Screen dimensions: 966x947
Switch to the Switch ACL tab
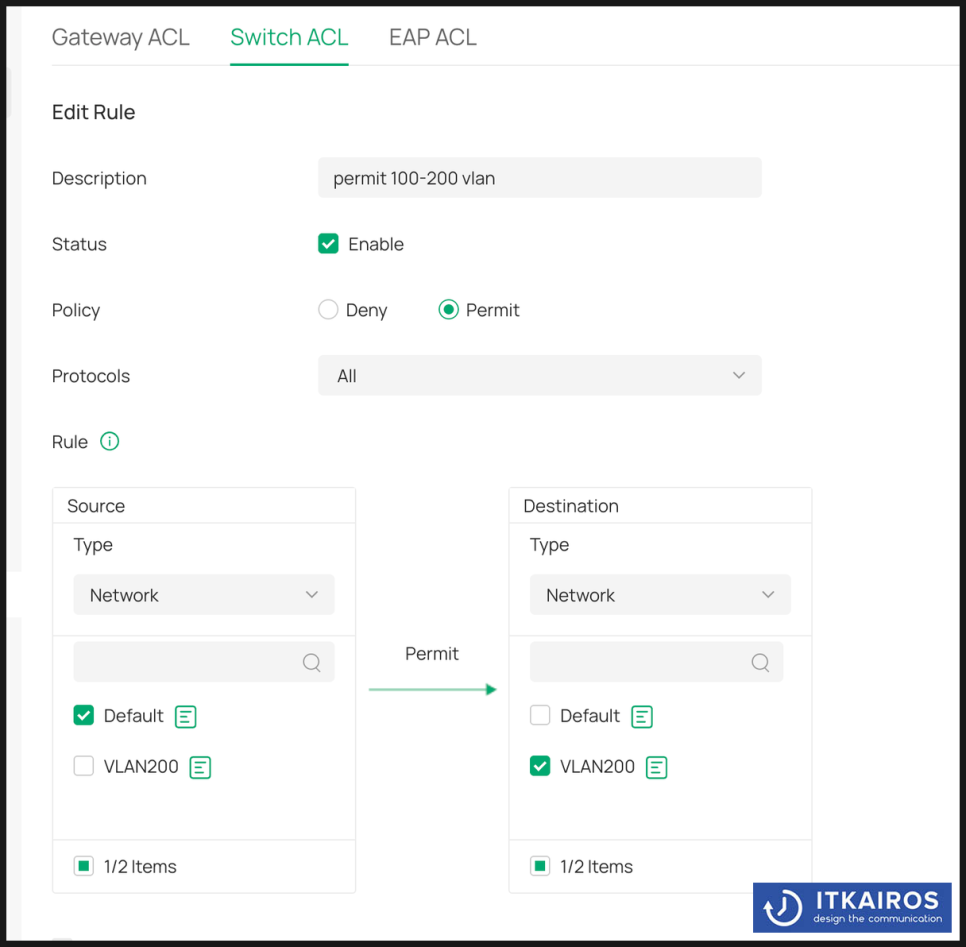289,37
